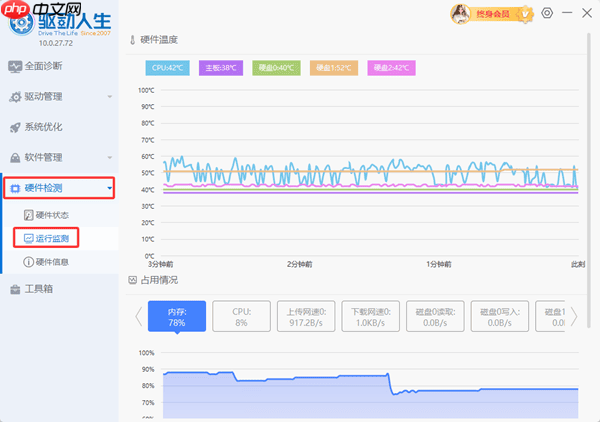600x422 pixels.
Task: Select the 磁盘0写入 usage card
Action: [500, 316]
